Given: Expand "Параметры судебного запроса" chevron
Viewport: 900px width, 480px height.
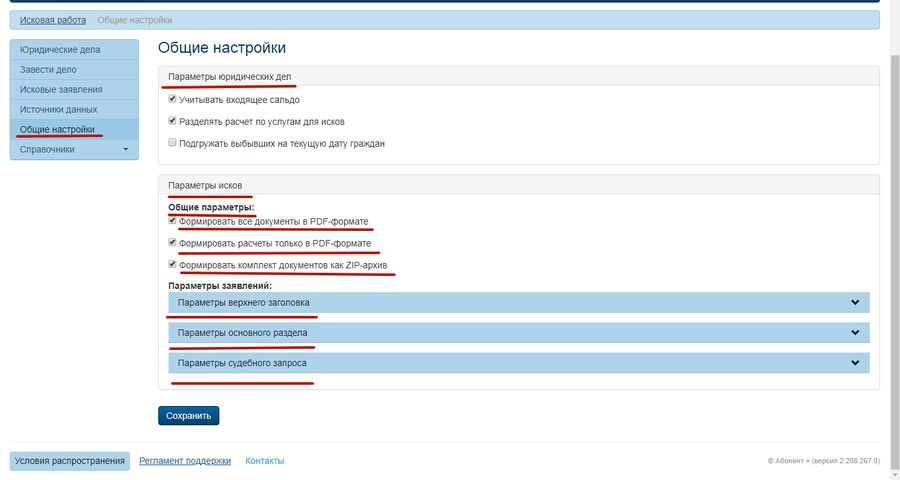Looking at the screenshot, I should (855, 363).
